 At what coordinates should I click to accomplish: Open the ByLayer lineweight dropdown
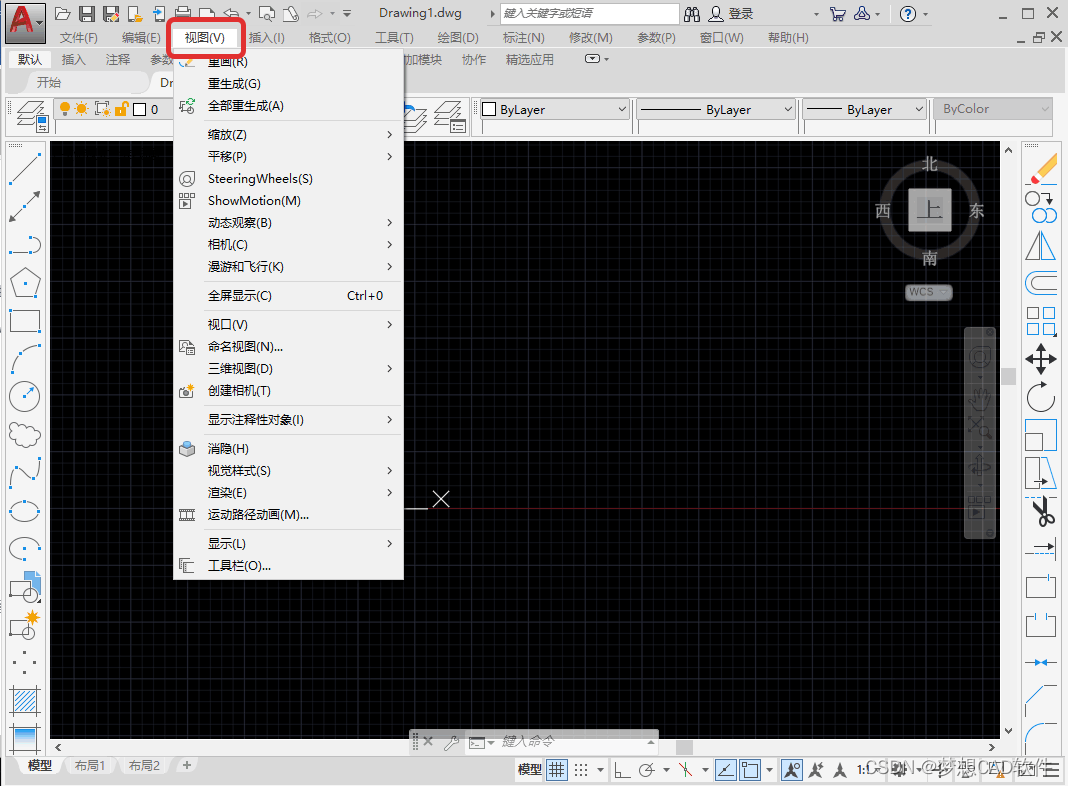pos(865,110)
